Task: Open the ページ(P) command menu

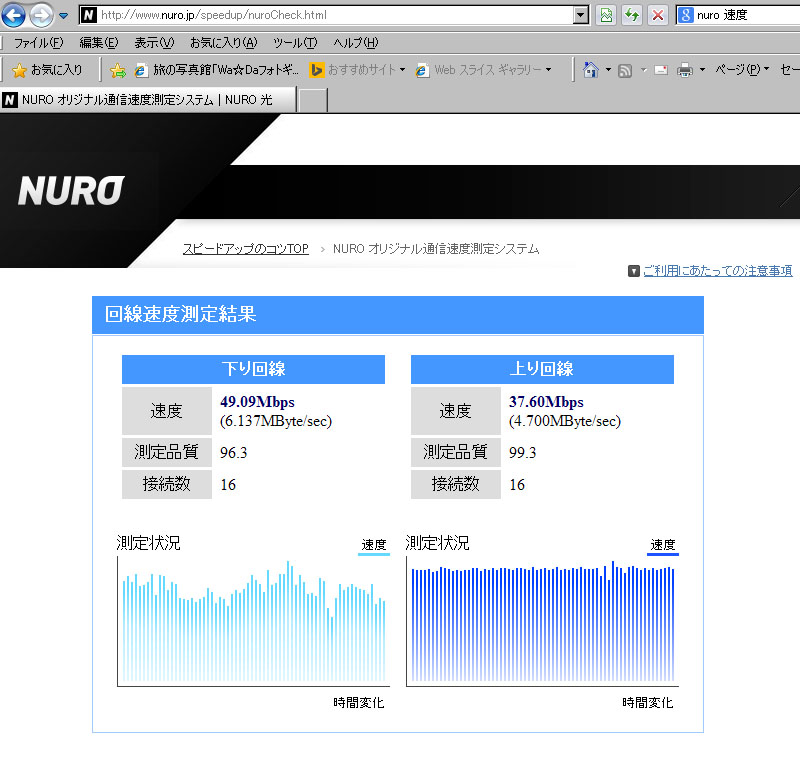Action: coord(742,70)
